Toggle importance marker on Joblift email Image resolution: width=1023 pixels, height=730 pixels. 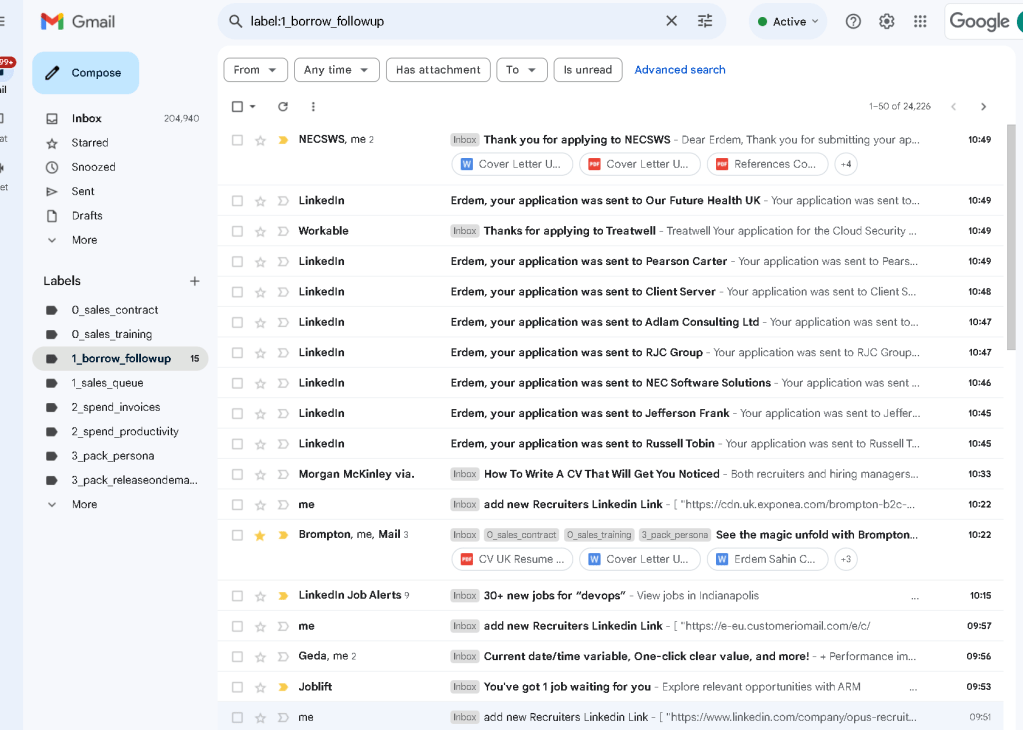(283, 687)
